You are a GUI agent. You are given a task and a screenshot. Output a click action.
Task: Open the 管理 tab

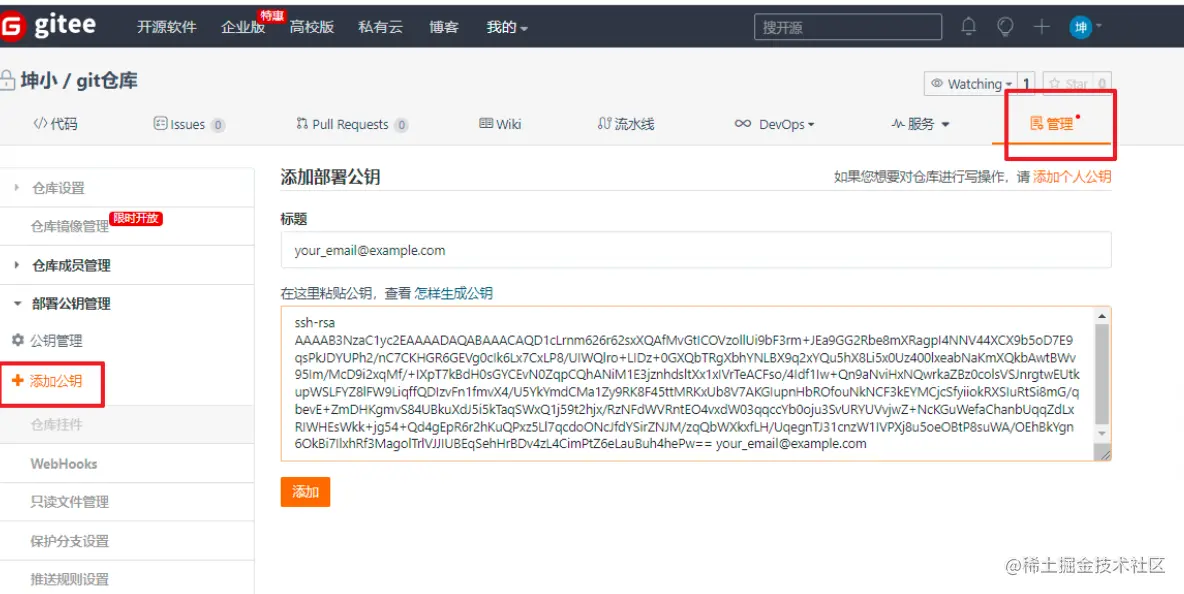1053,124
